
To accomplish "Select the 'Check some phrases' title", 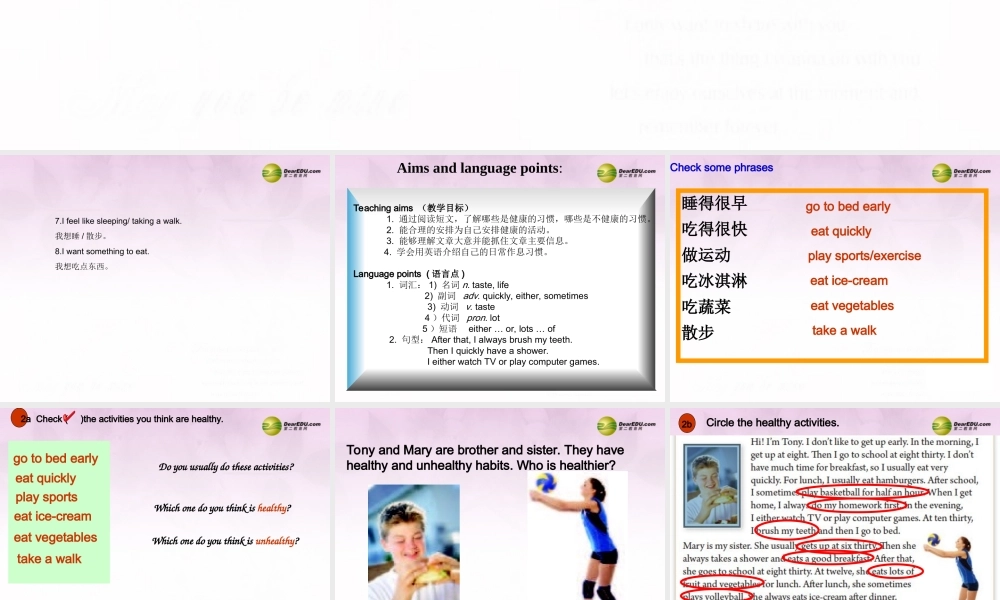I will tap(721, 168).
